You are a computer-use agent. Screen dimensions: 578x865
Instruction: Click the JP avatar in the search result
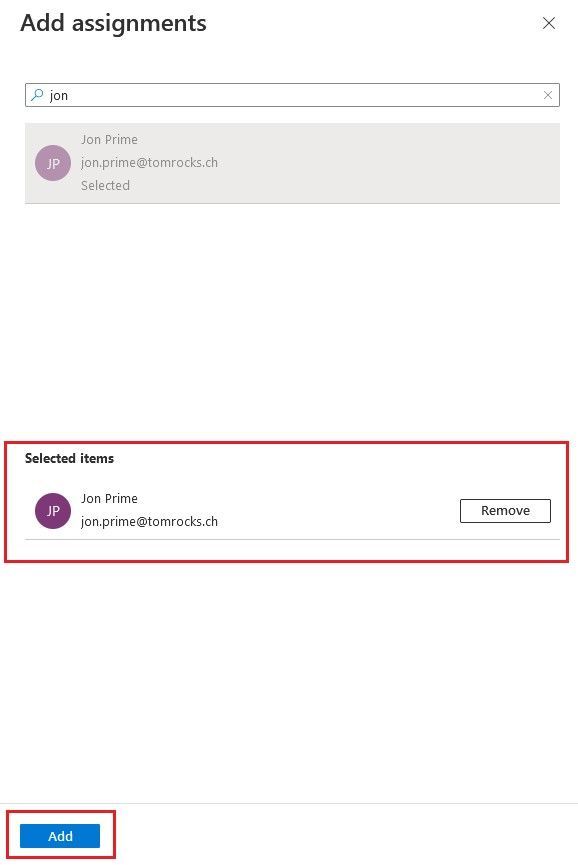pos(53,163)
